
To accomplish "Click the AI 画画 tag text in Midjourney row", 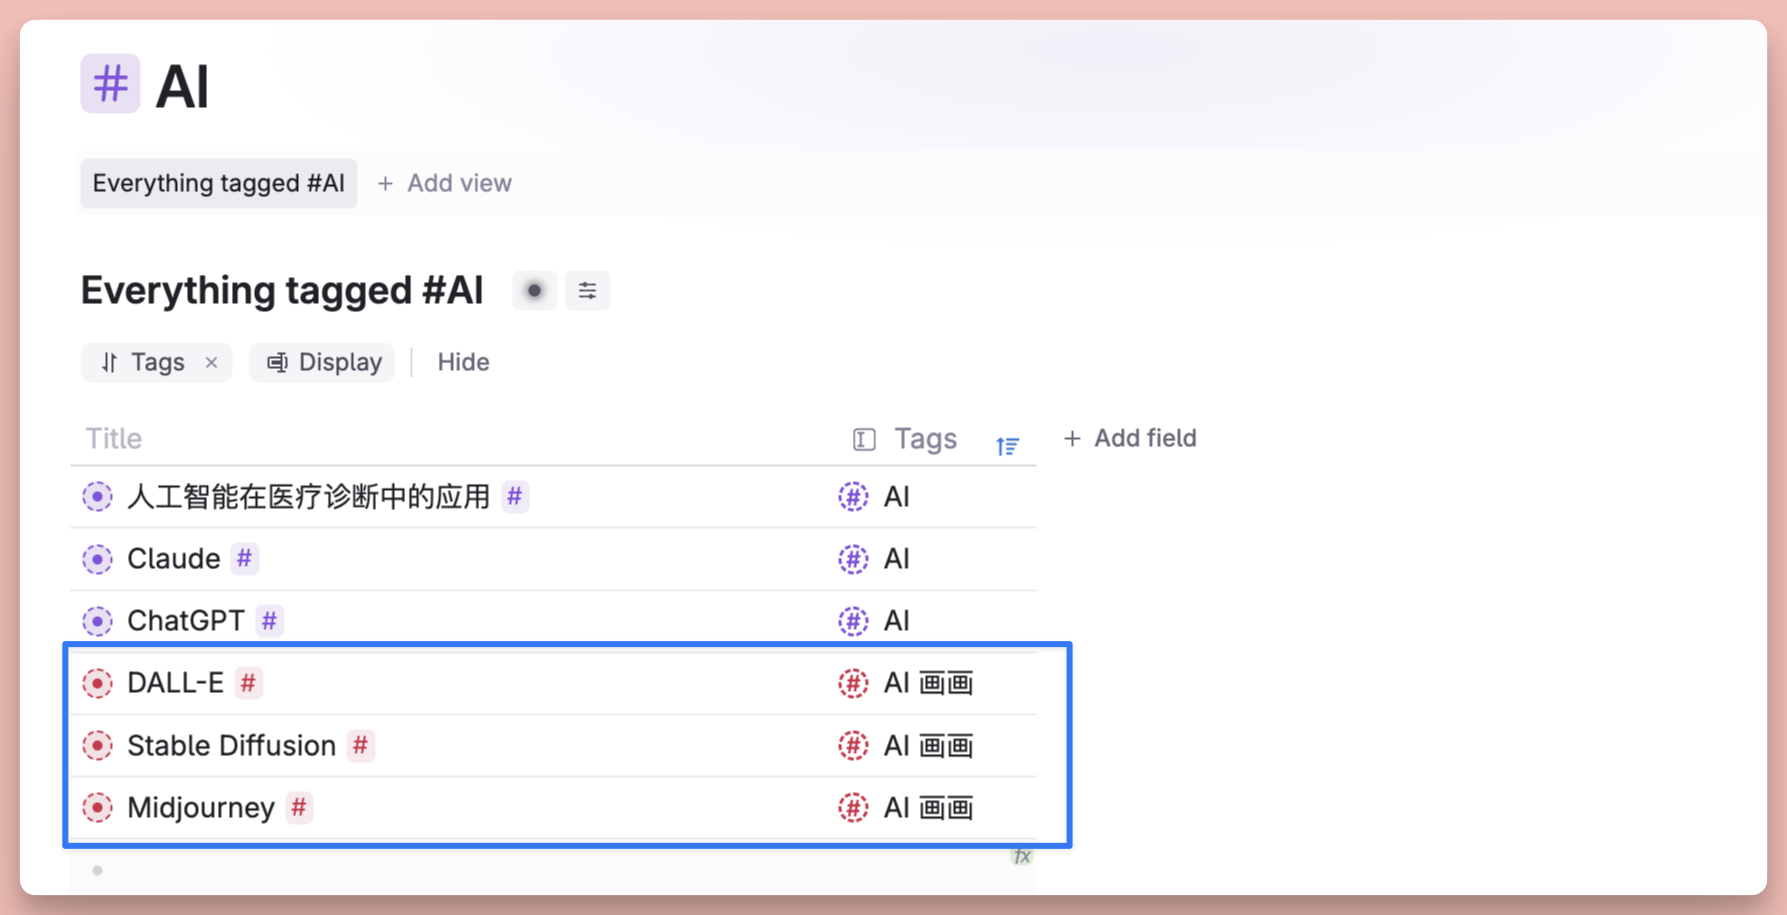I will pyautogui.click(x=928, y=808).
